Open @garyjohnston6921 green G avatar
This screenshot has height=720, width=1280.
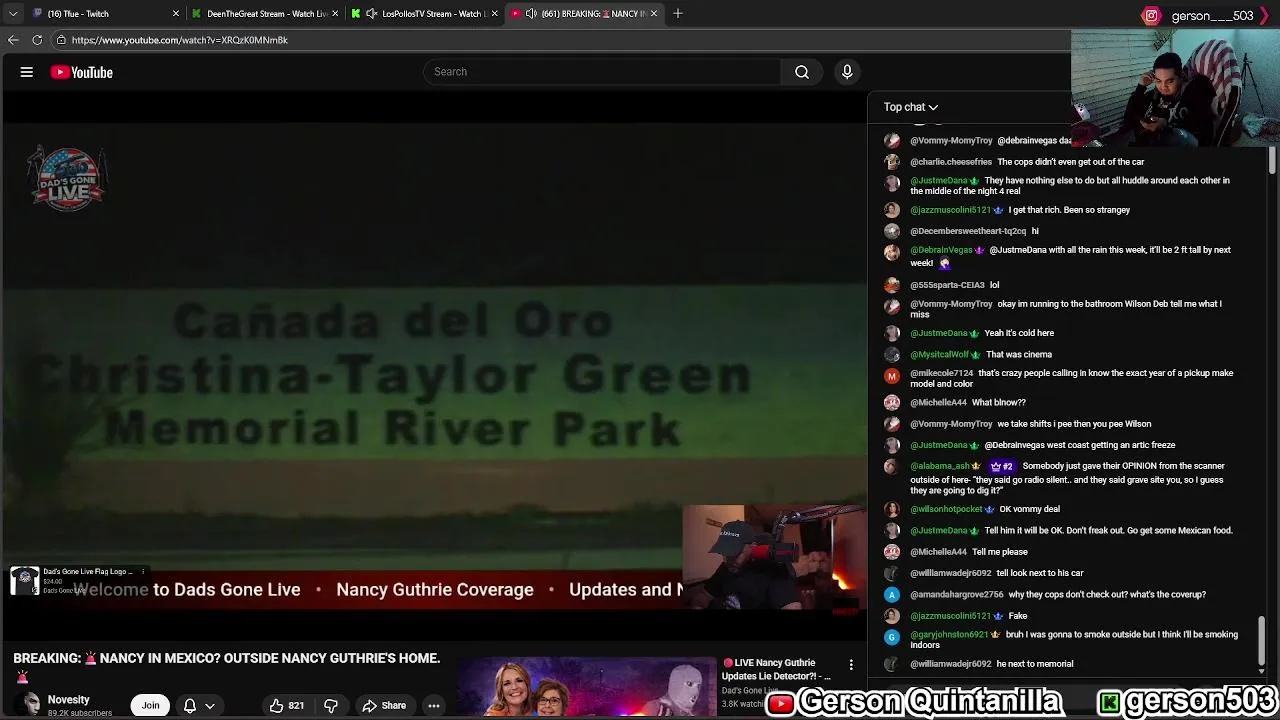(892, 637)
